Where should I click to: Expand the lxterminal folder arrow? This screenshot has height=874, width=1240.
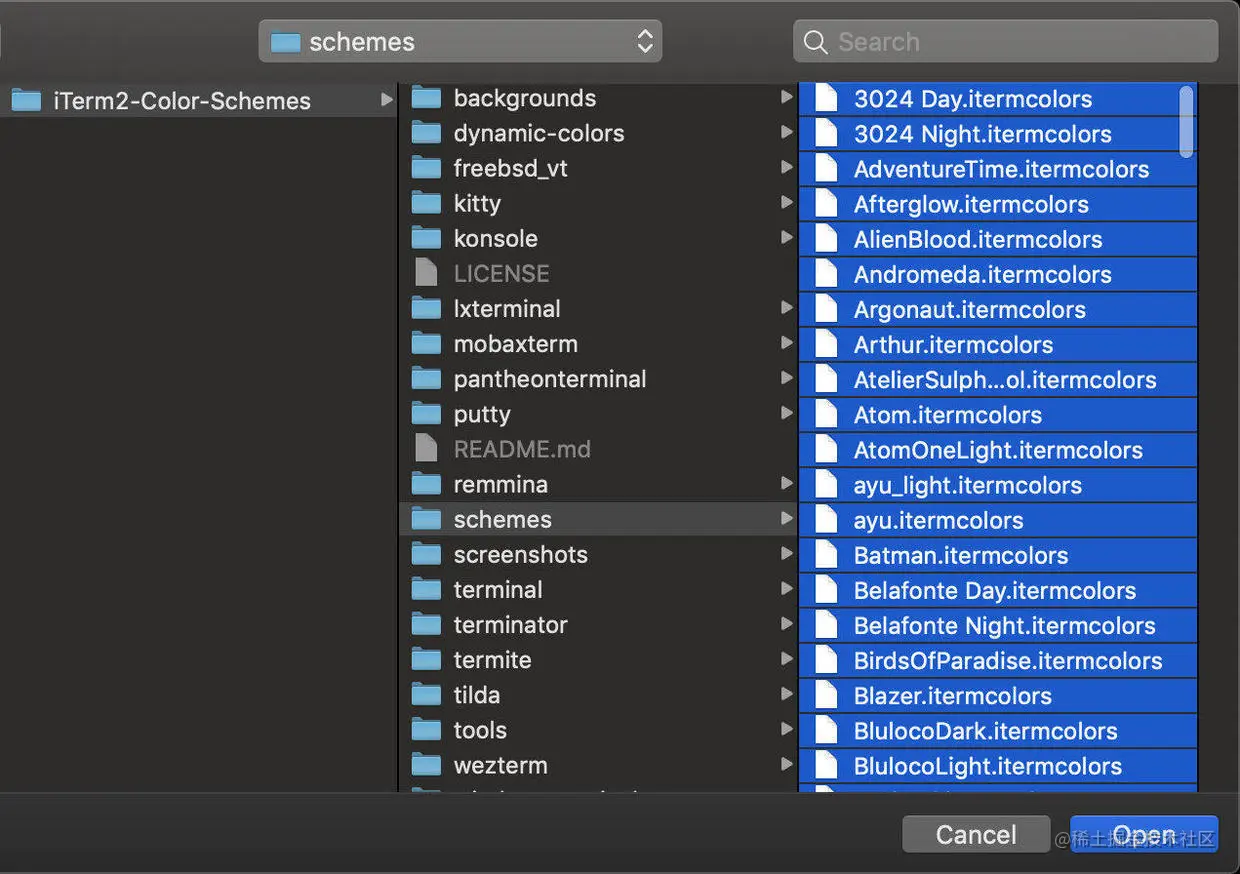coord(787,308)
